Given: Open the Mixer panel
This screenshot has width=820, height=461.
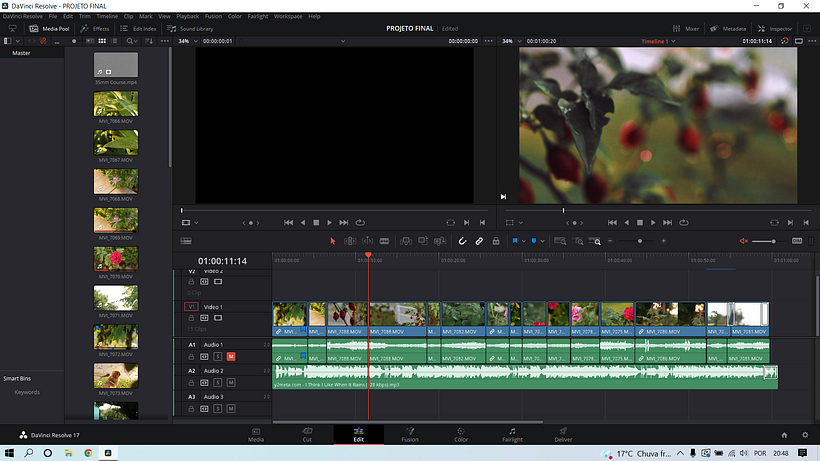Looking at the screenshot, I should coord(686,29).
